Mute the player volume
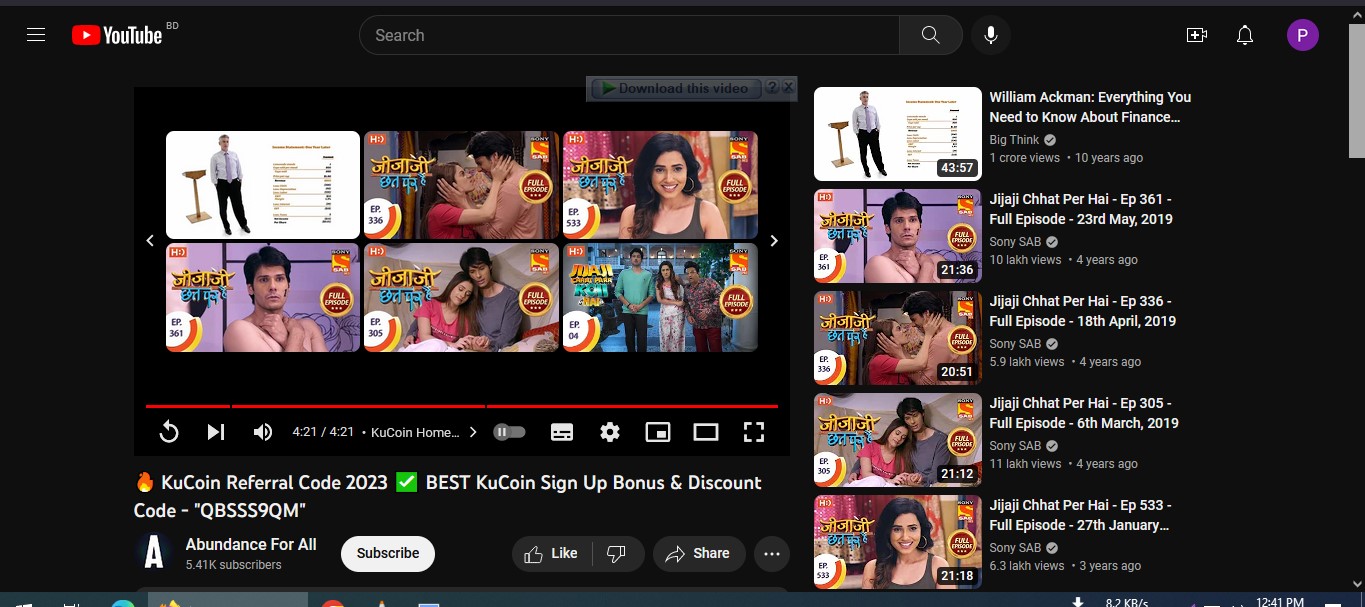The image size is (1365, 607). coord(262,432)
